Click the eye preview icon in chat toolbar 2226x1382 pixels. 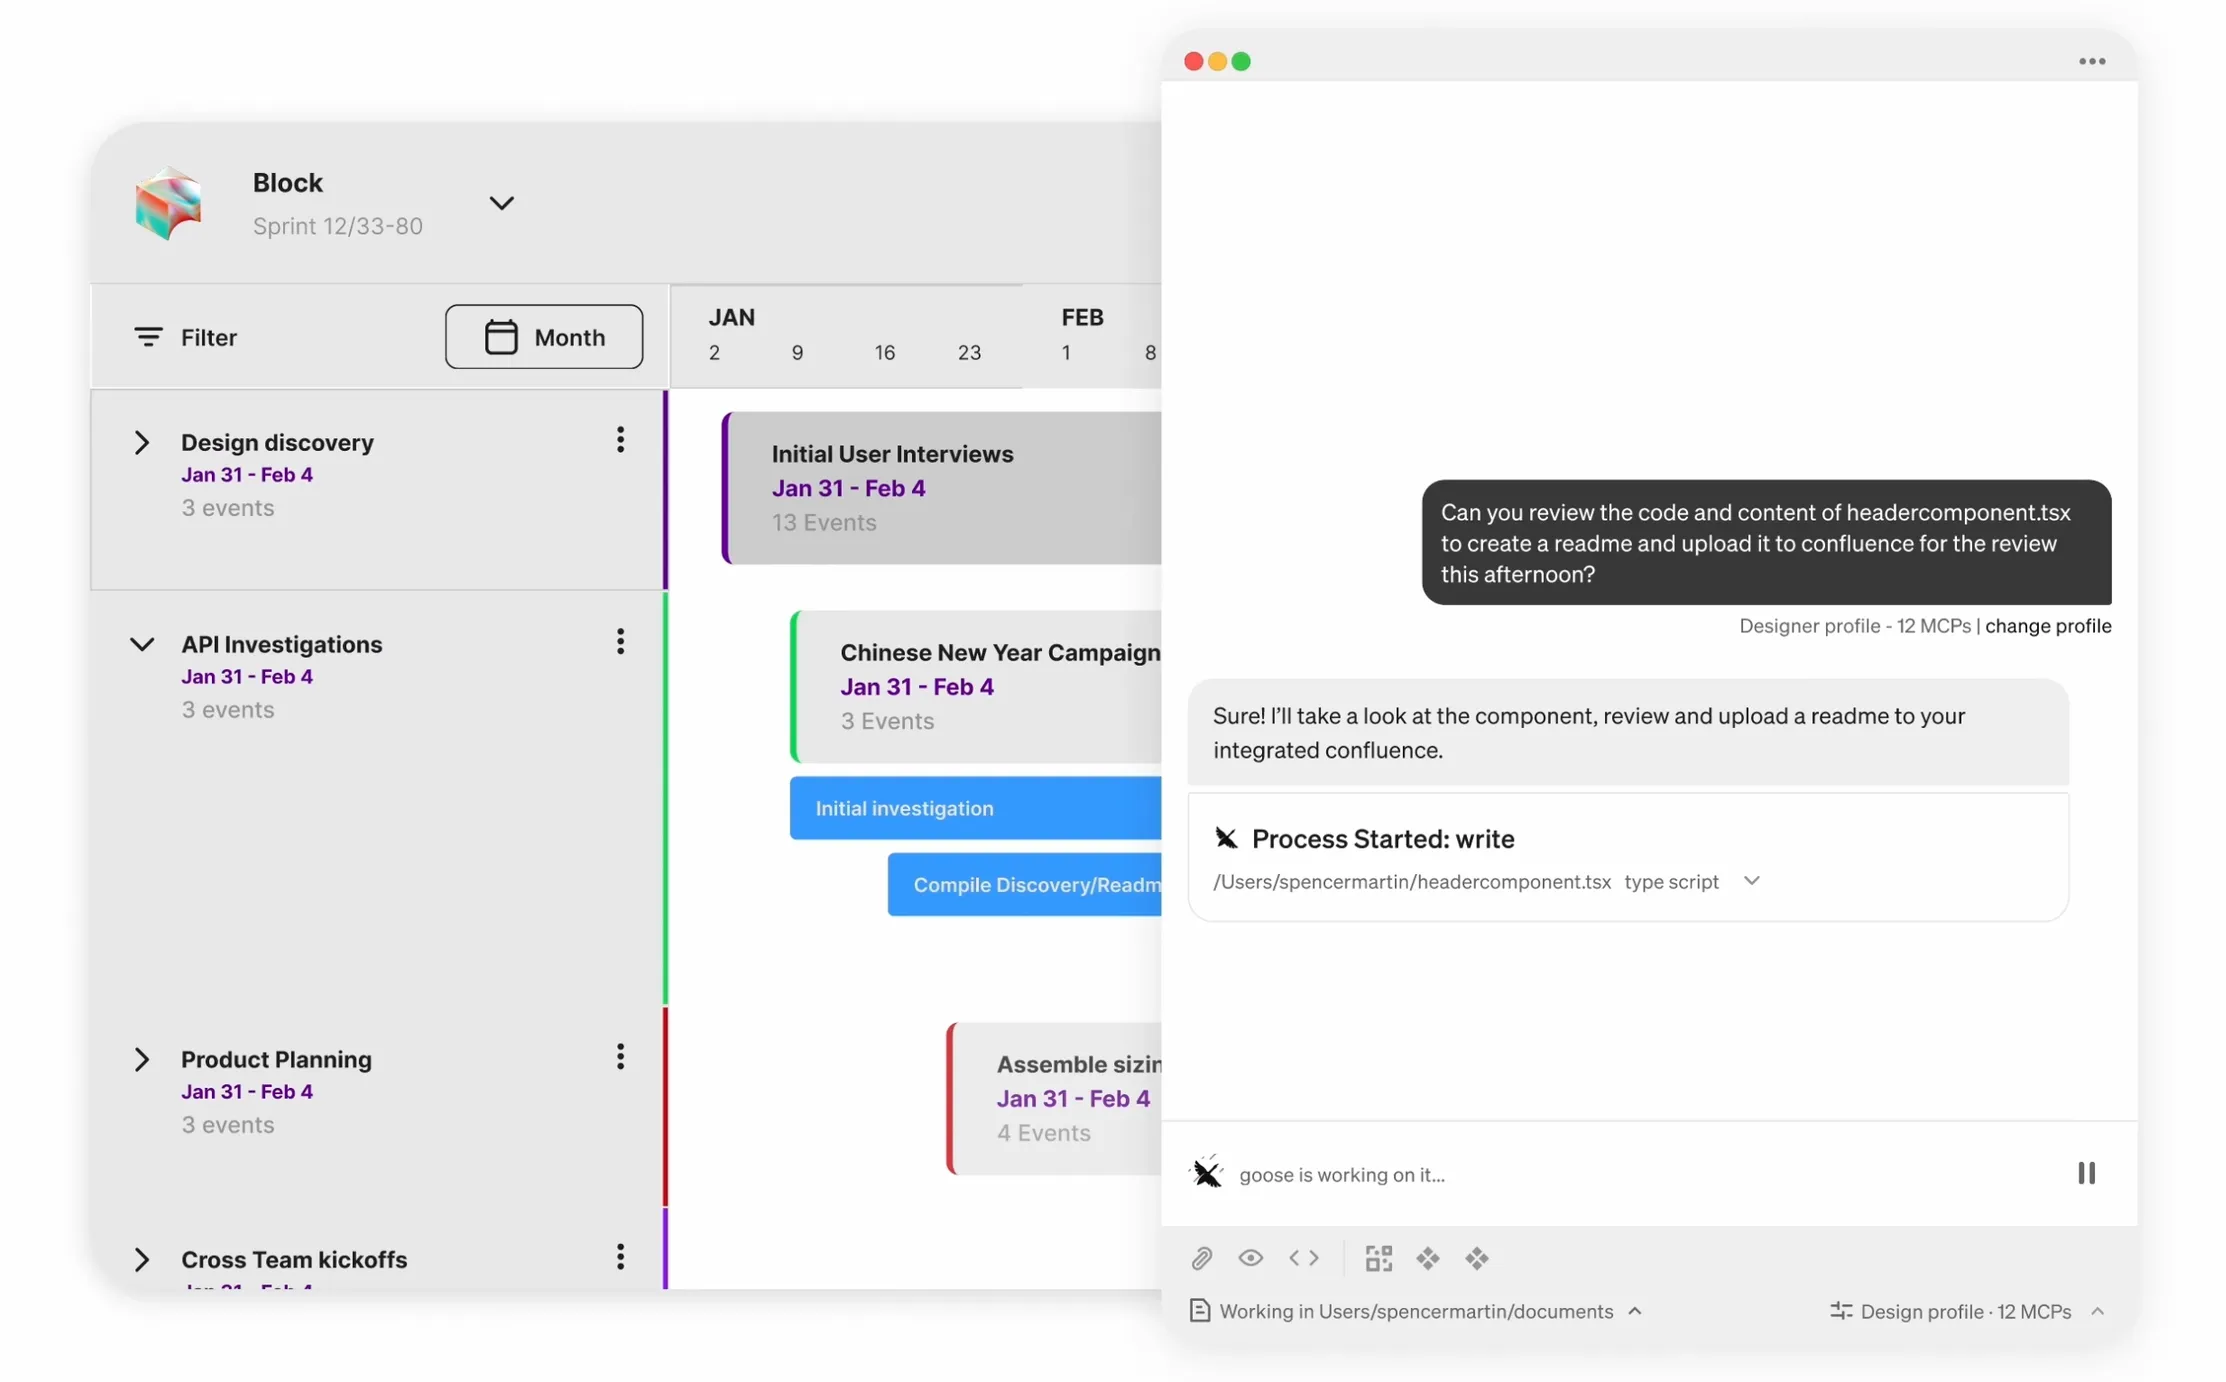point(1250,1258)
